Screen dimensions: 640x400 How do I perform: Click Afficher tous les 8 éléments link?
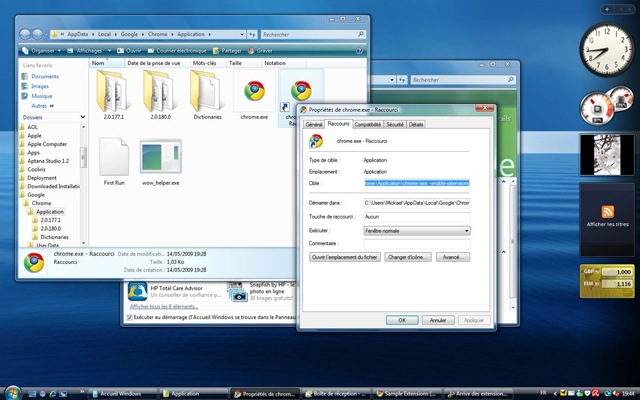pos(164,307)
